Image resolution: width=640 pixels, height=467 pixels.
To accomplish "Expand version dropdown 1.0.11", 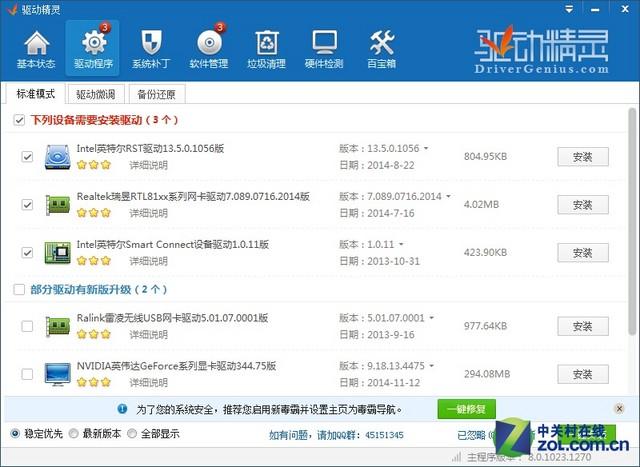I will click(401, 245).
